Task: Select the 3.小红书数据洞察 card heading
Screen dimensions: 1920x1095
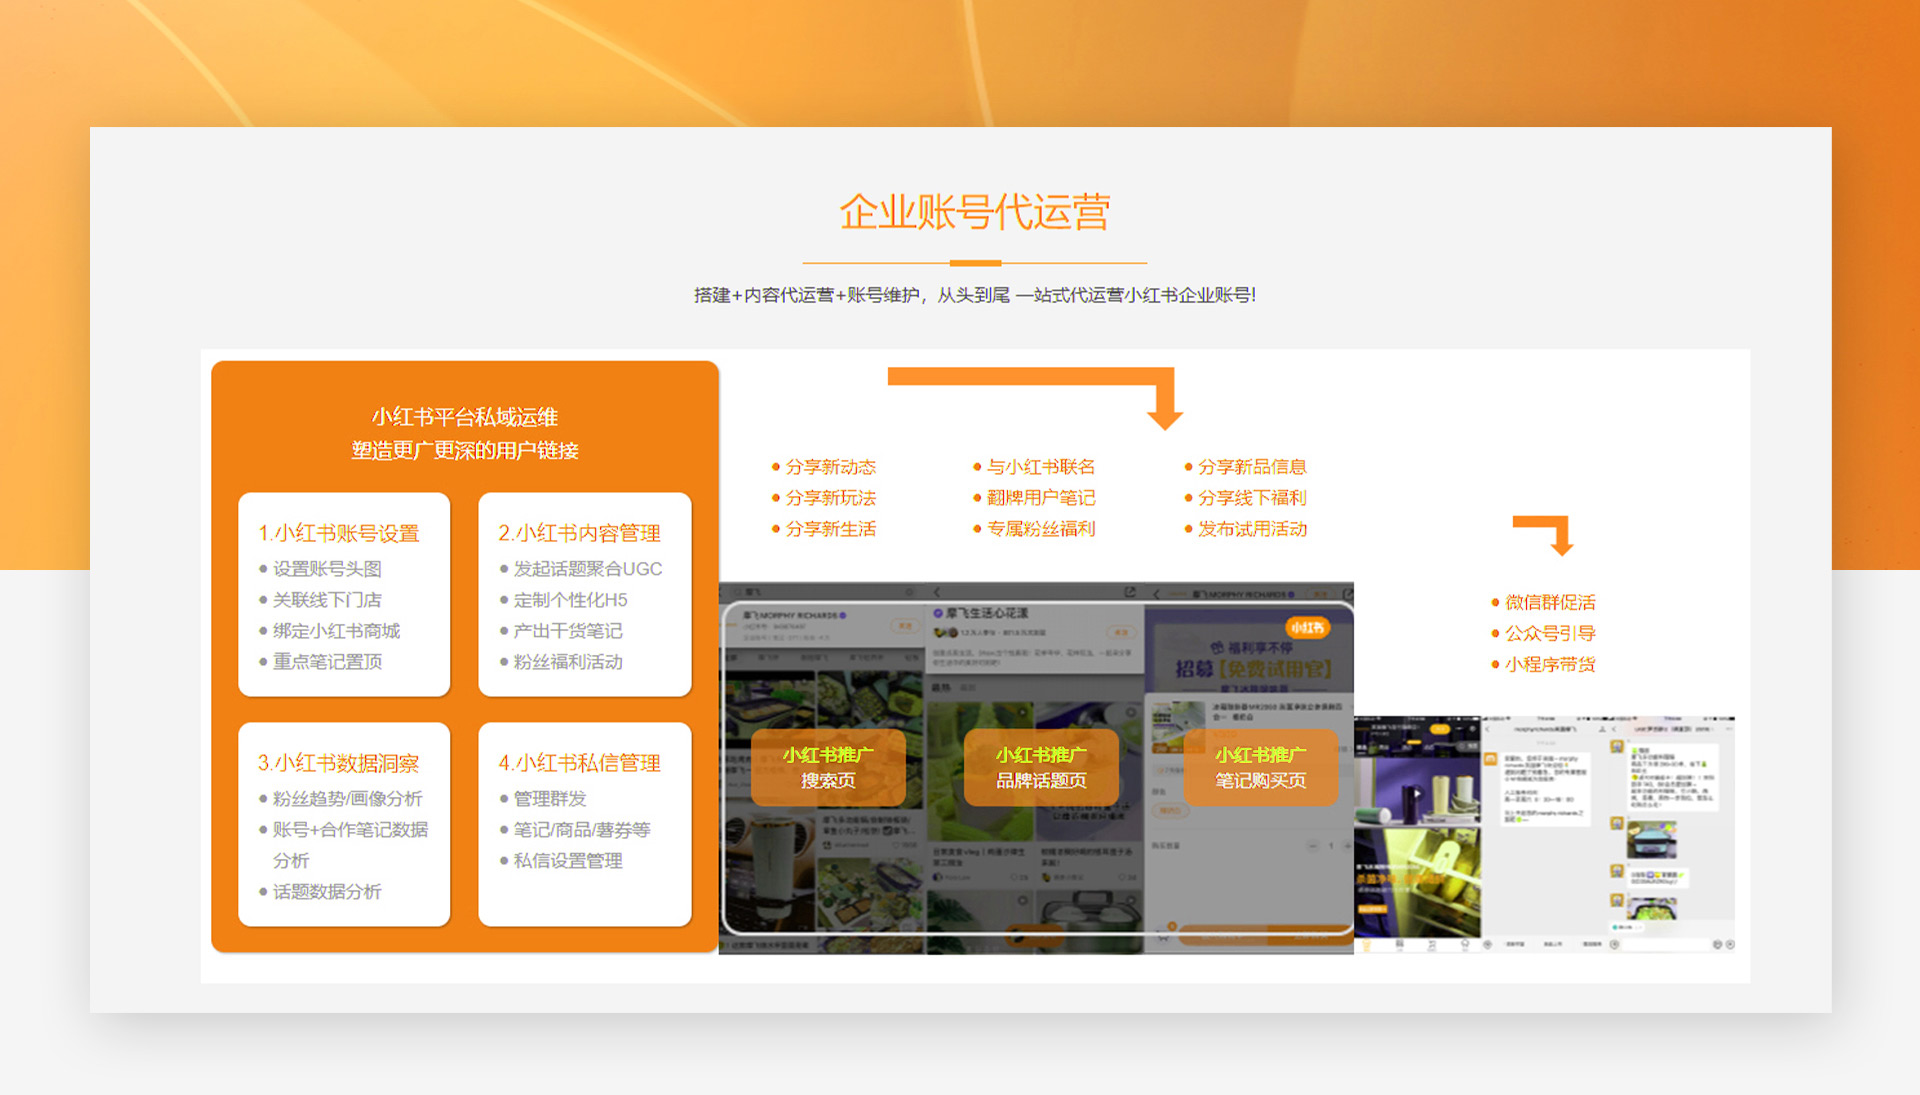Action: [339, 763]
